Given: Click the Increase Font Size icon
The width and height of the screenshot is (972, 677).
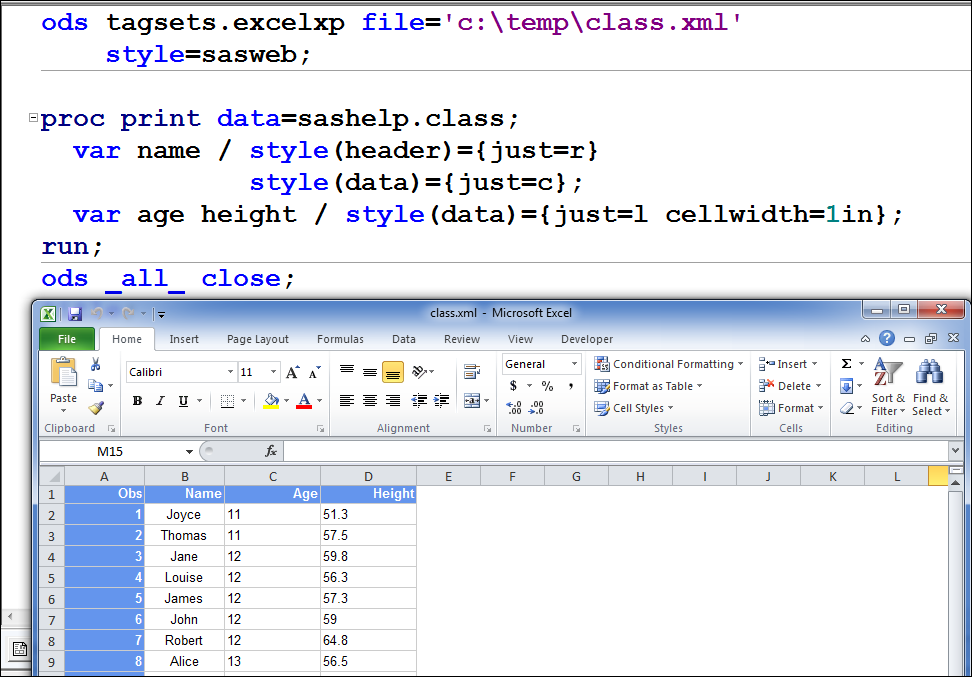Looking at the screenshot, I should pyautogui.click(x=292, y=373).
